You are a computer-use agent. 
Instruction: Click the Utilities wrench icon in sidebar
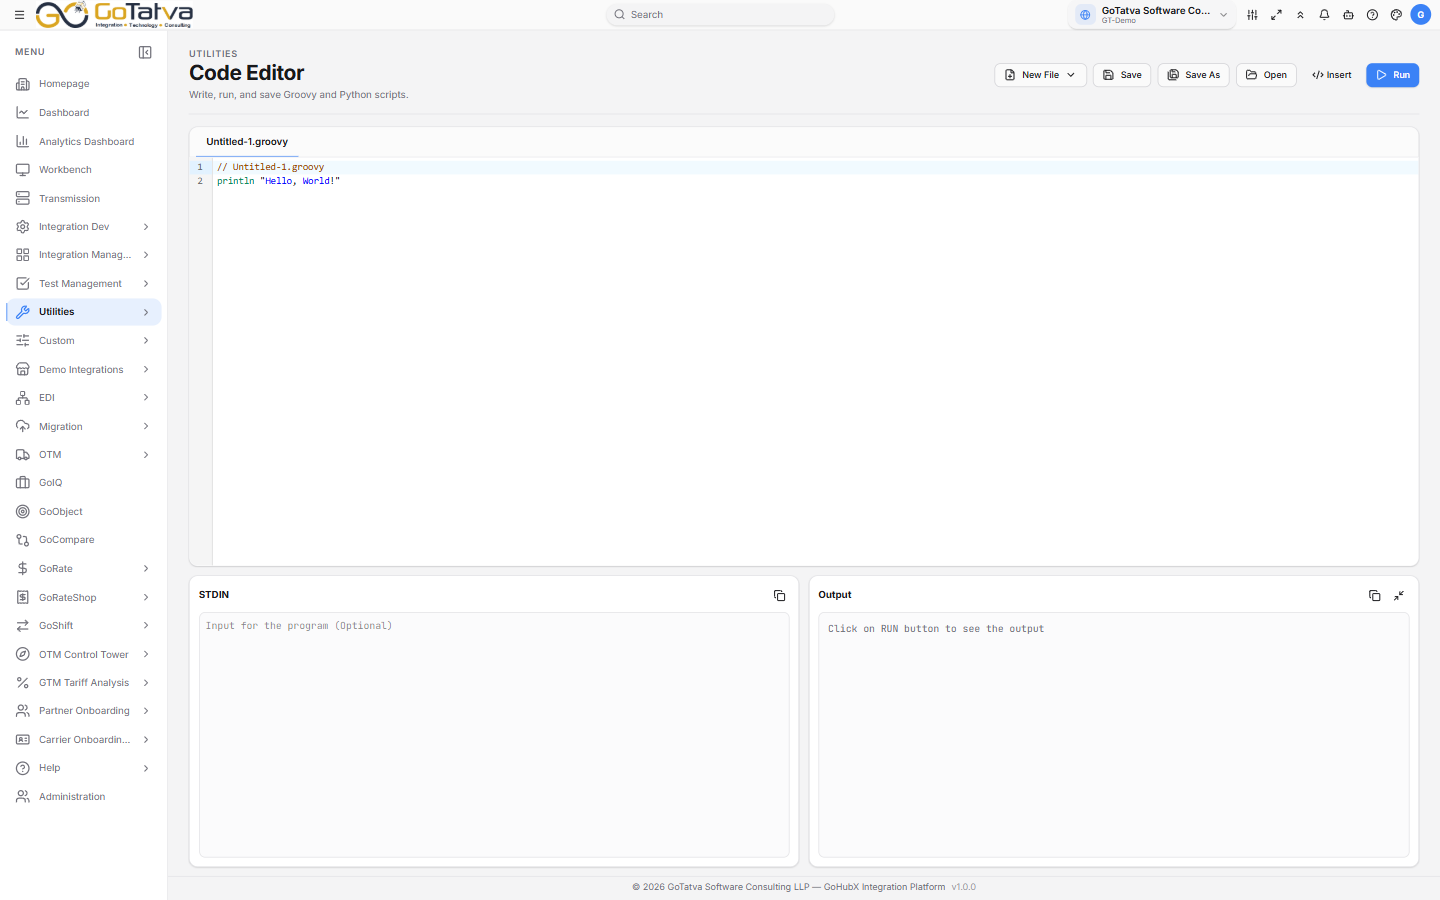click(22, 312)
